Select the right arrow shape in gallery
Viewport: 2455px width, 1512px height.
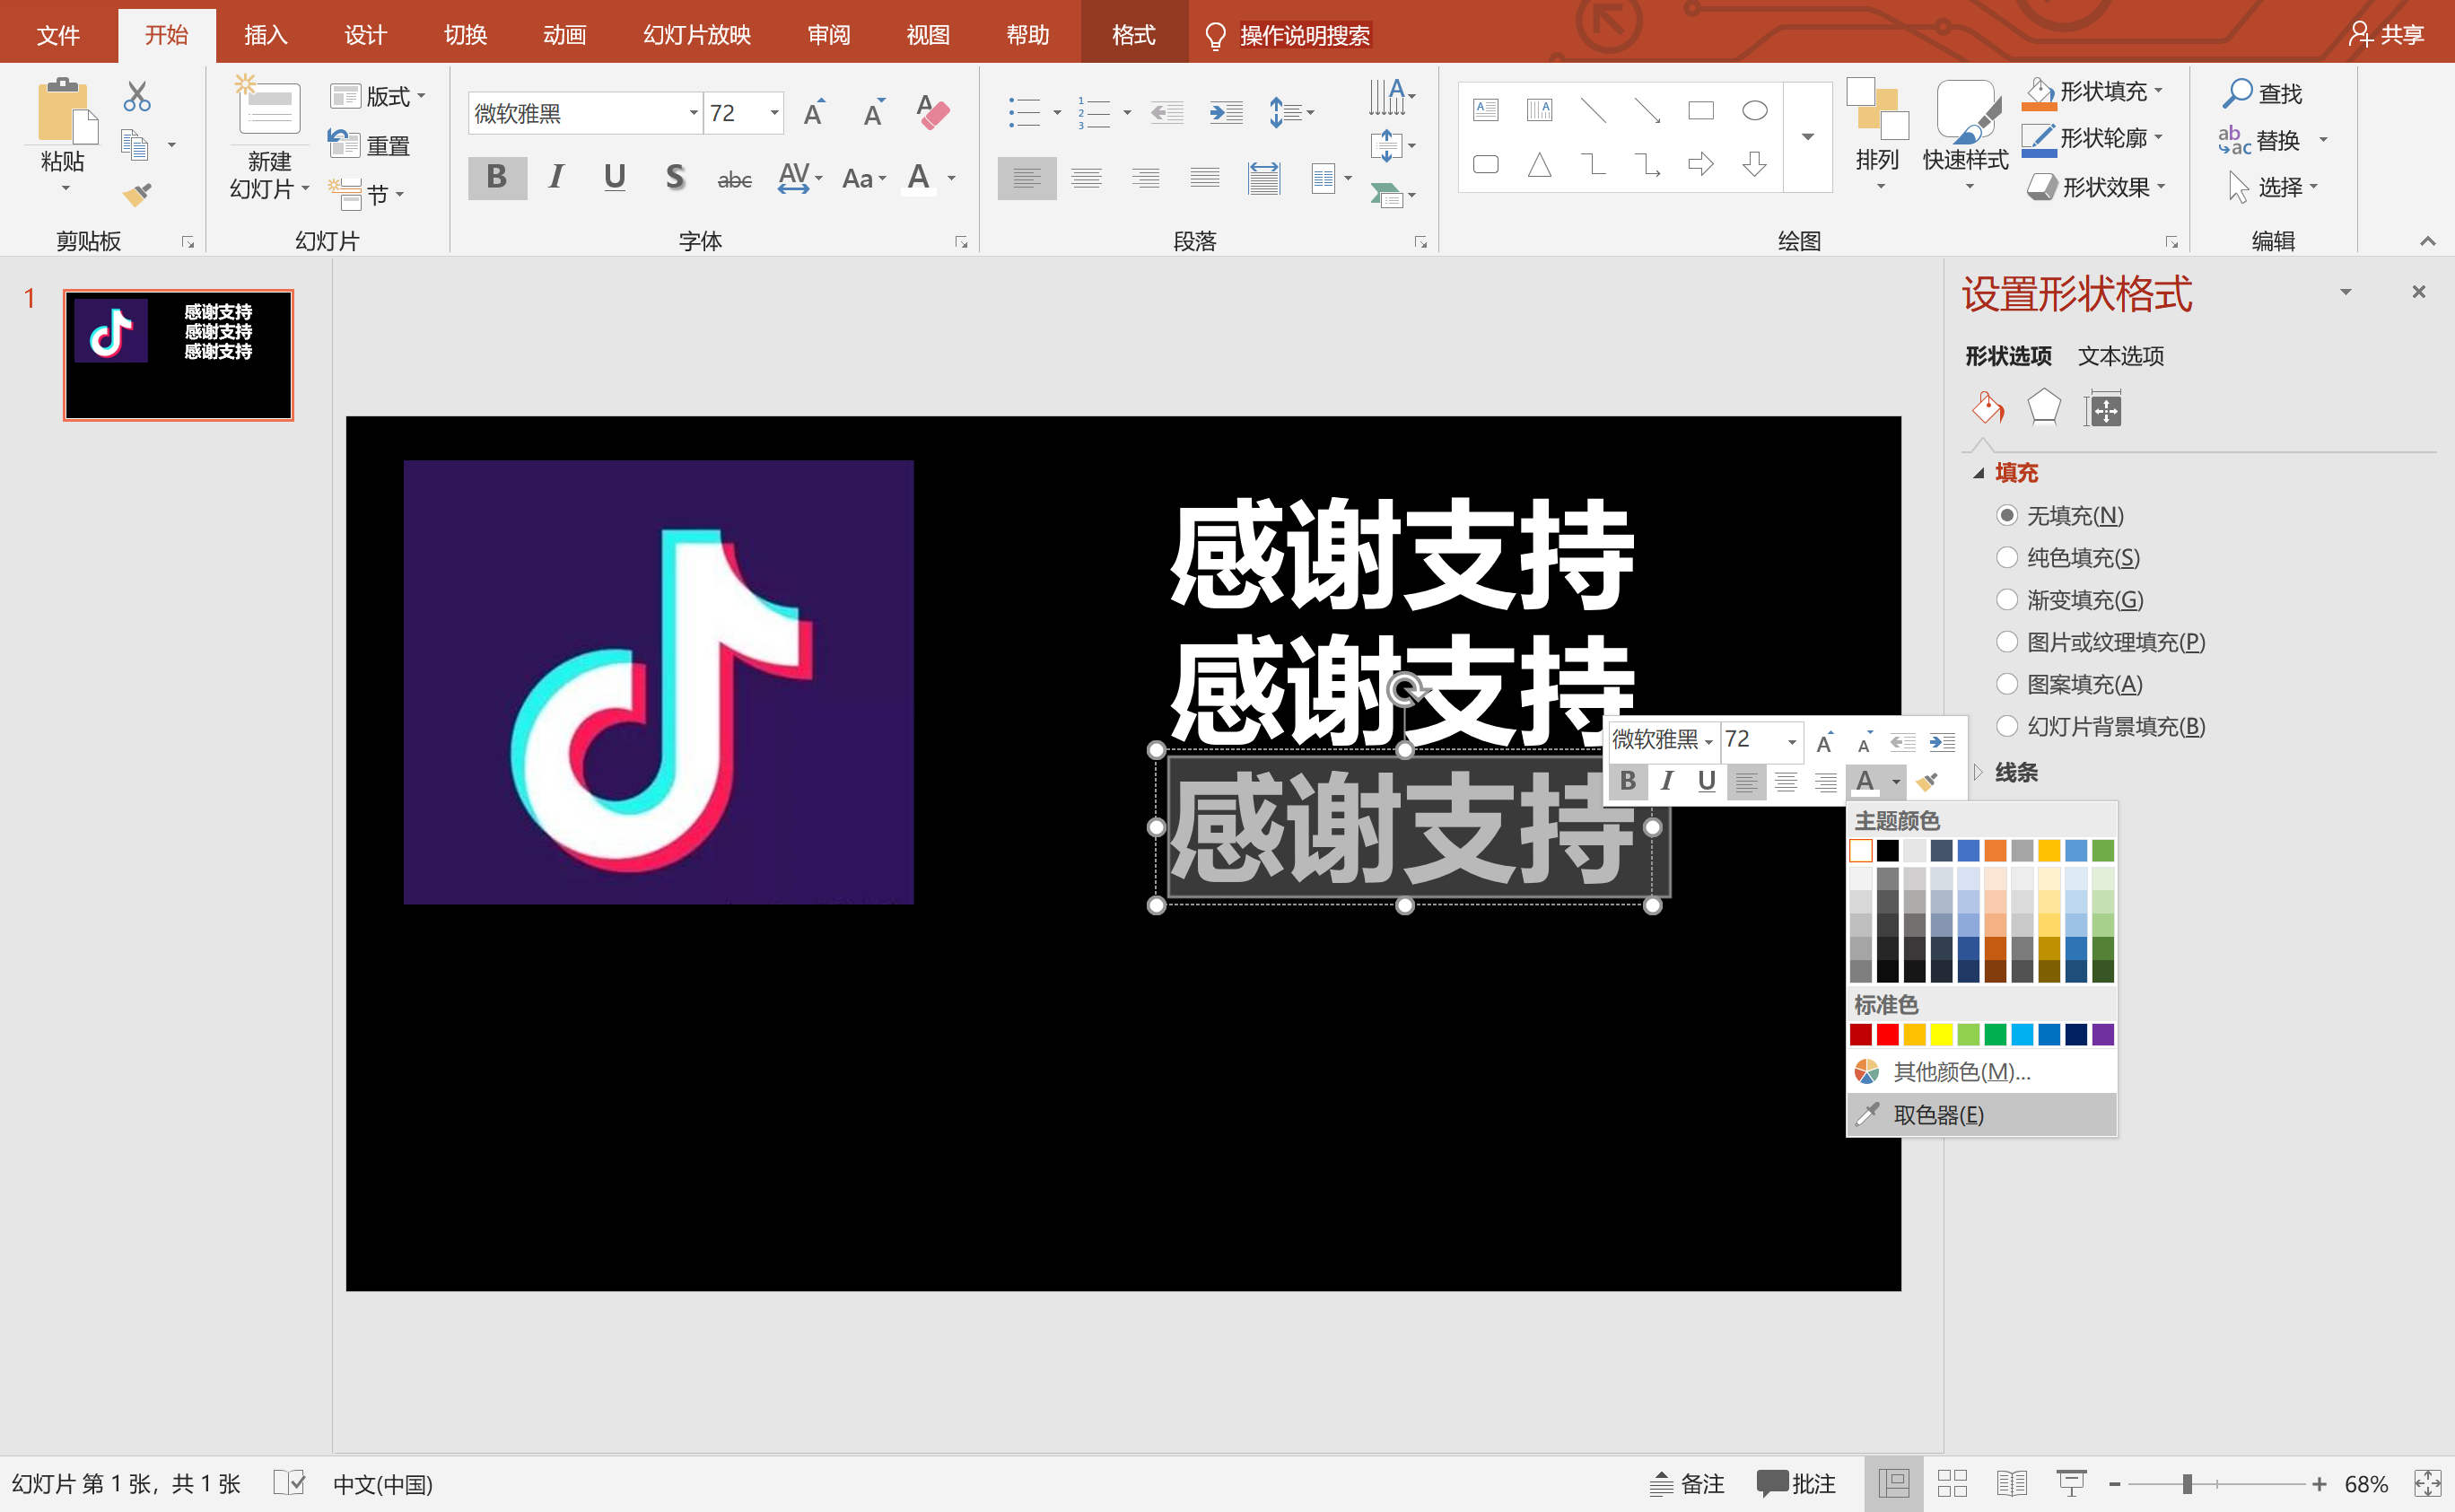1700,164
